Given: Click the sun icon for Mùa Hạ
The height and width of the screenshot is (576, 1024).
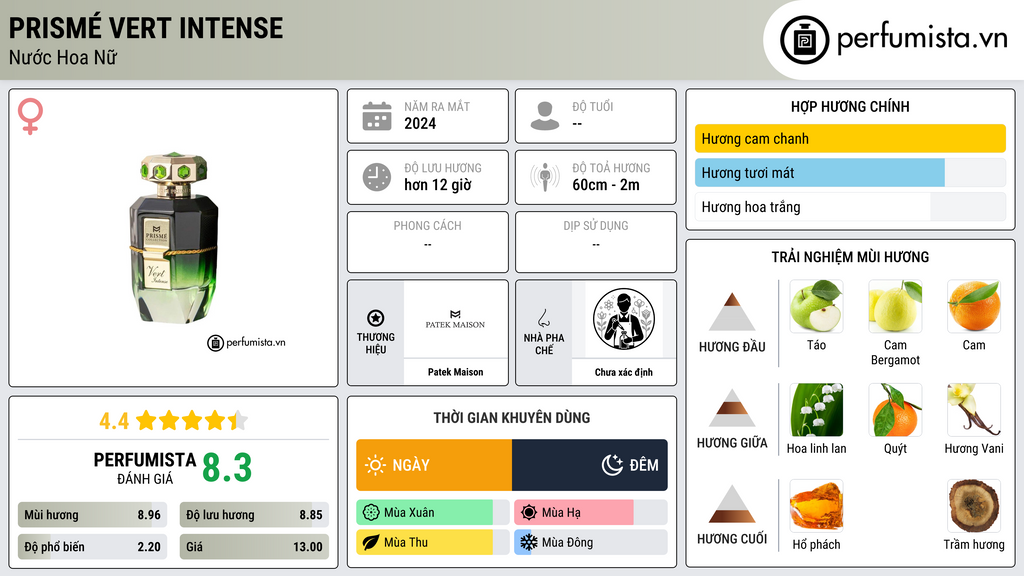Looking at the screenshot, I should click(x=529, y=513).
